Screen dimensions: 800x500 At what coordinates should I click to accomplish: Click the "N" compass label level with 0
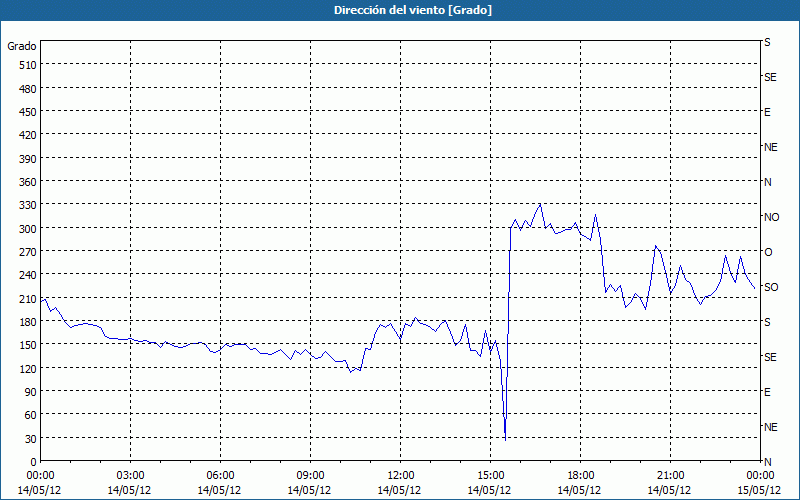(x=767, y=462)
